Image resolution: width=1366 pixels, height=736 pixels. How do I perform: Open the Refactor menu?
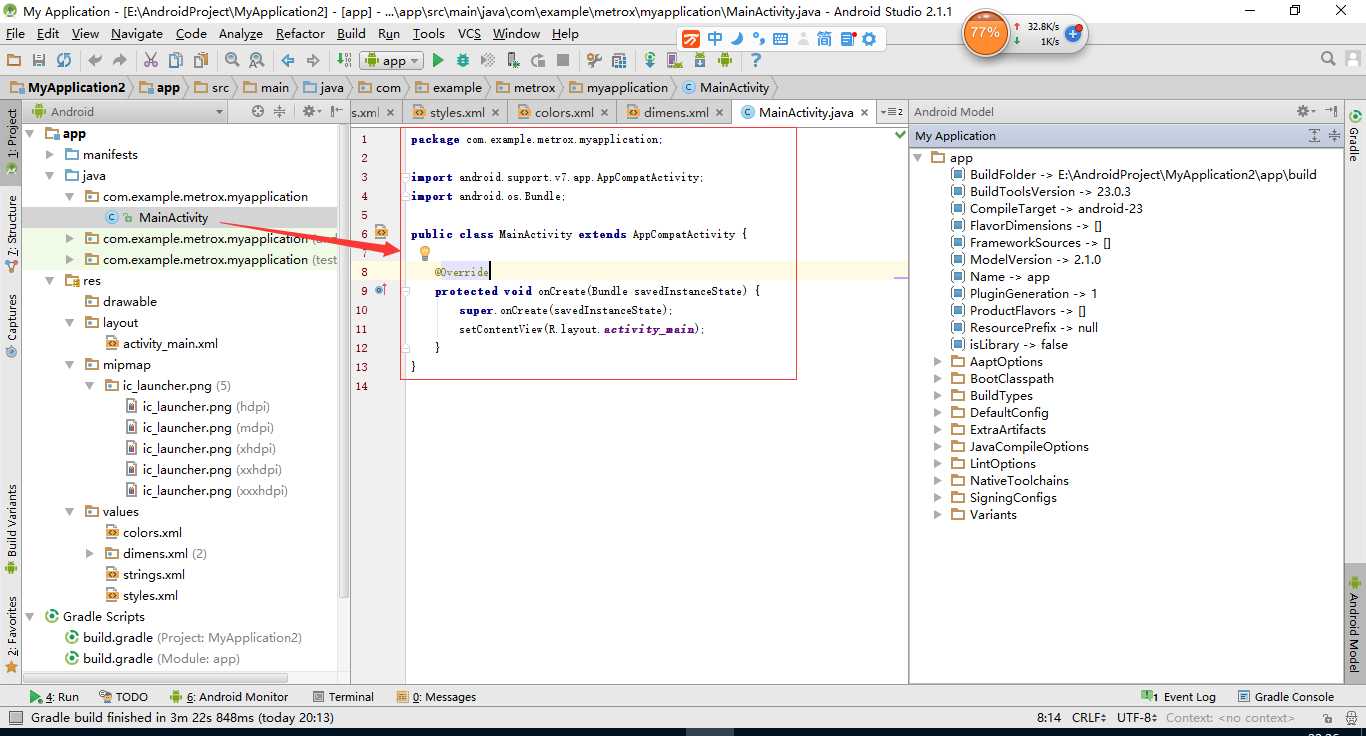300,33
